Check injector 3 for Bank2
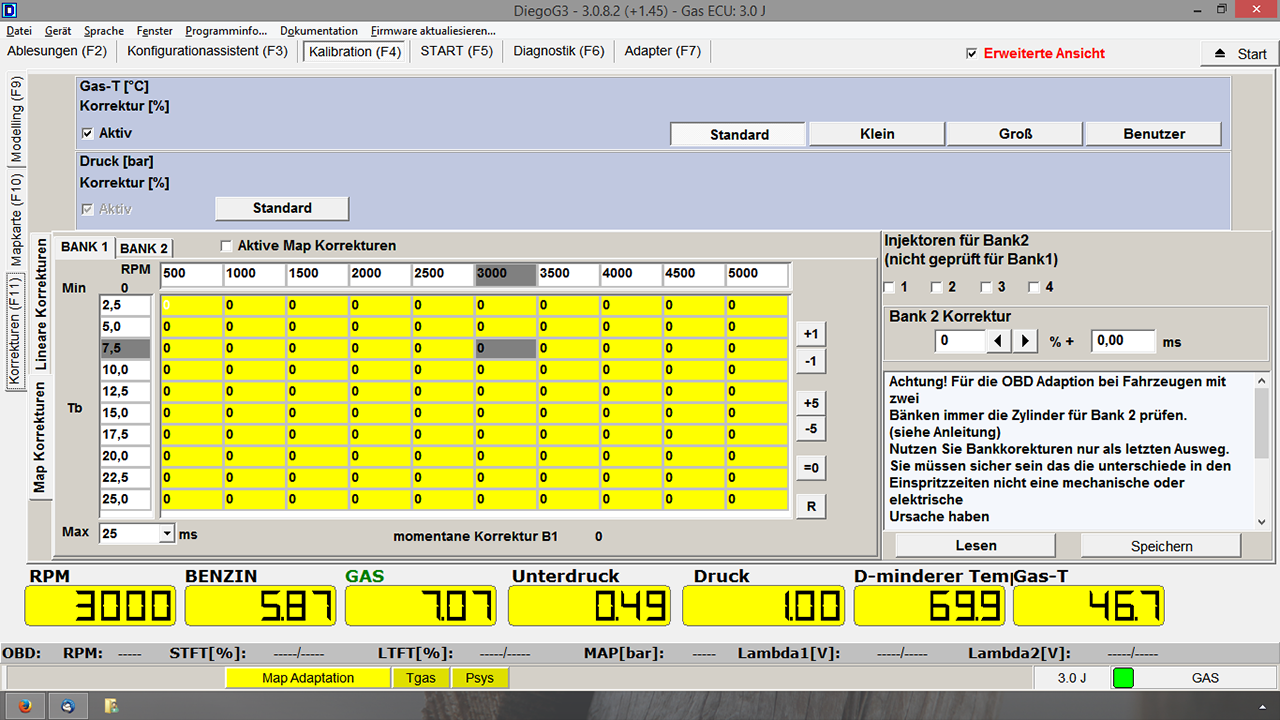The width and height of the screenshot is (1280, 720). point(987,288)
